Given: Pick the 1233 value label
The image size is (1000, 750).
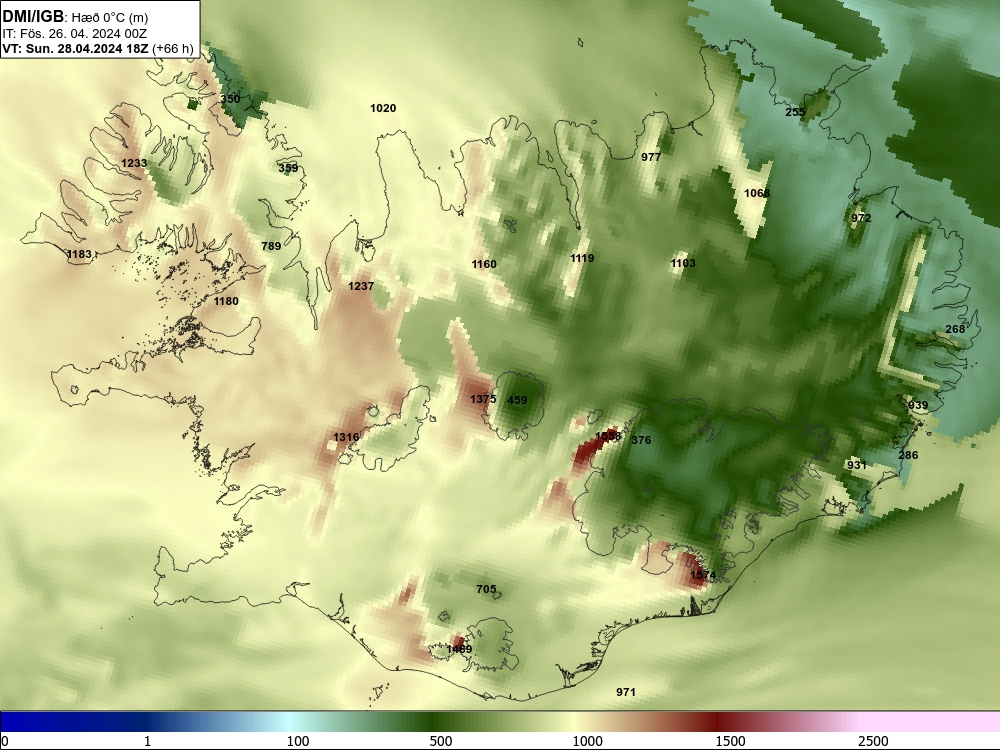Looking at the screenshot, I should (134, 163).
